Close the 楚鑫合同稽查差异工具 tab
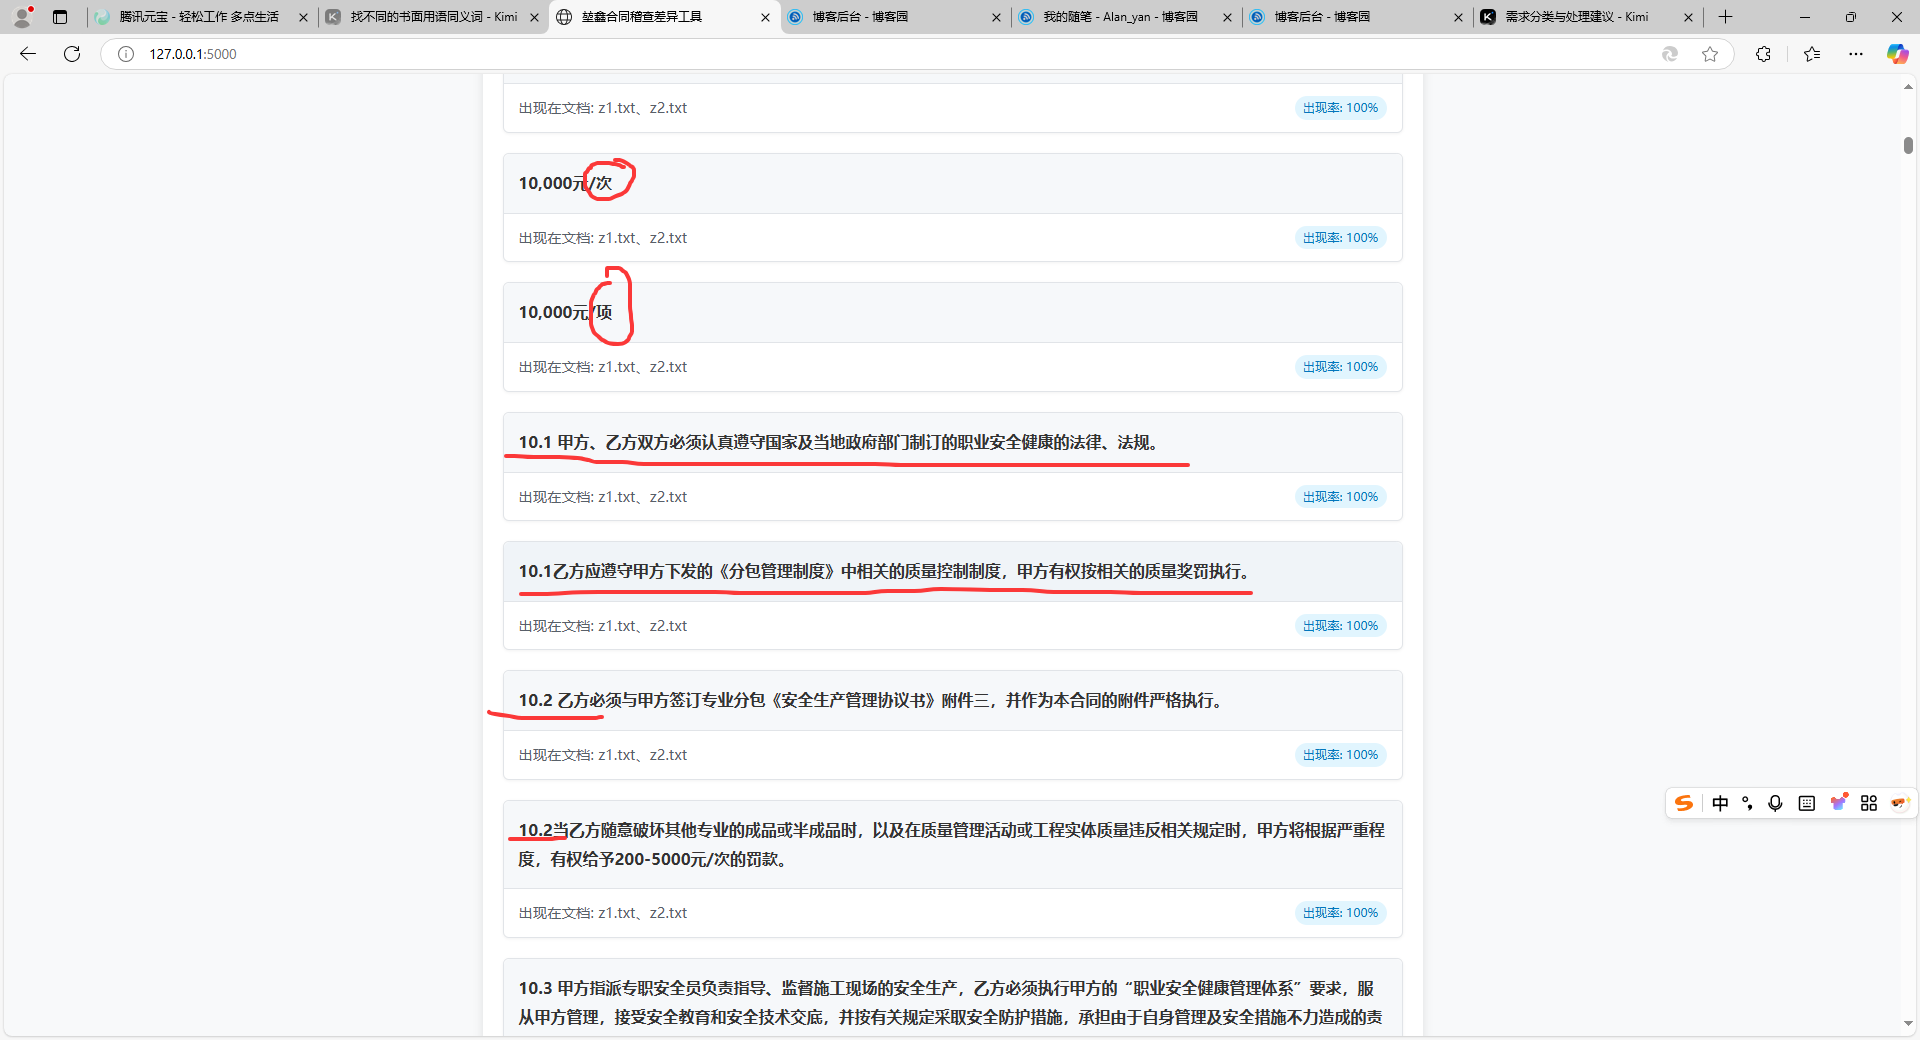The image size is (1920, 1040). pos(766,17)
